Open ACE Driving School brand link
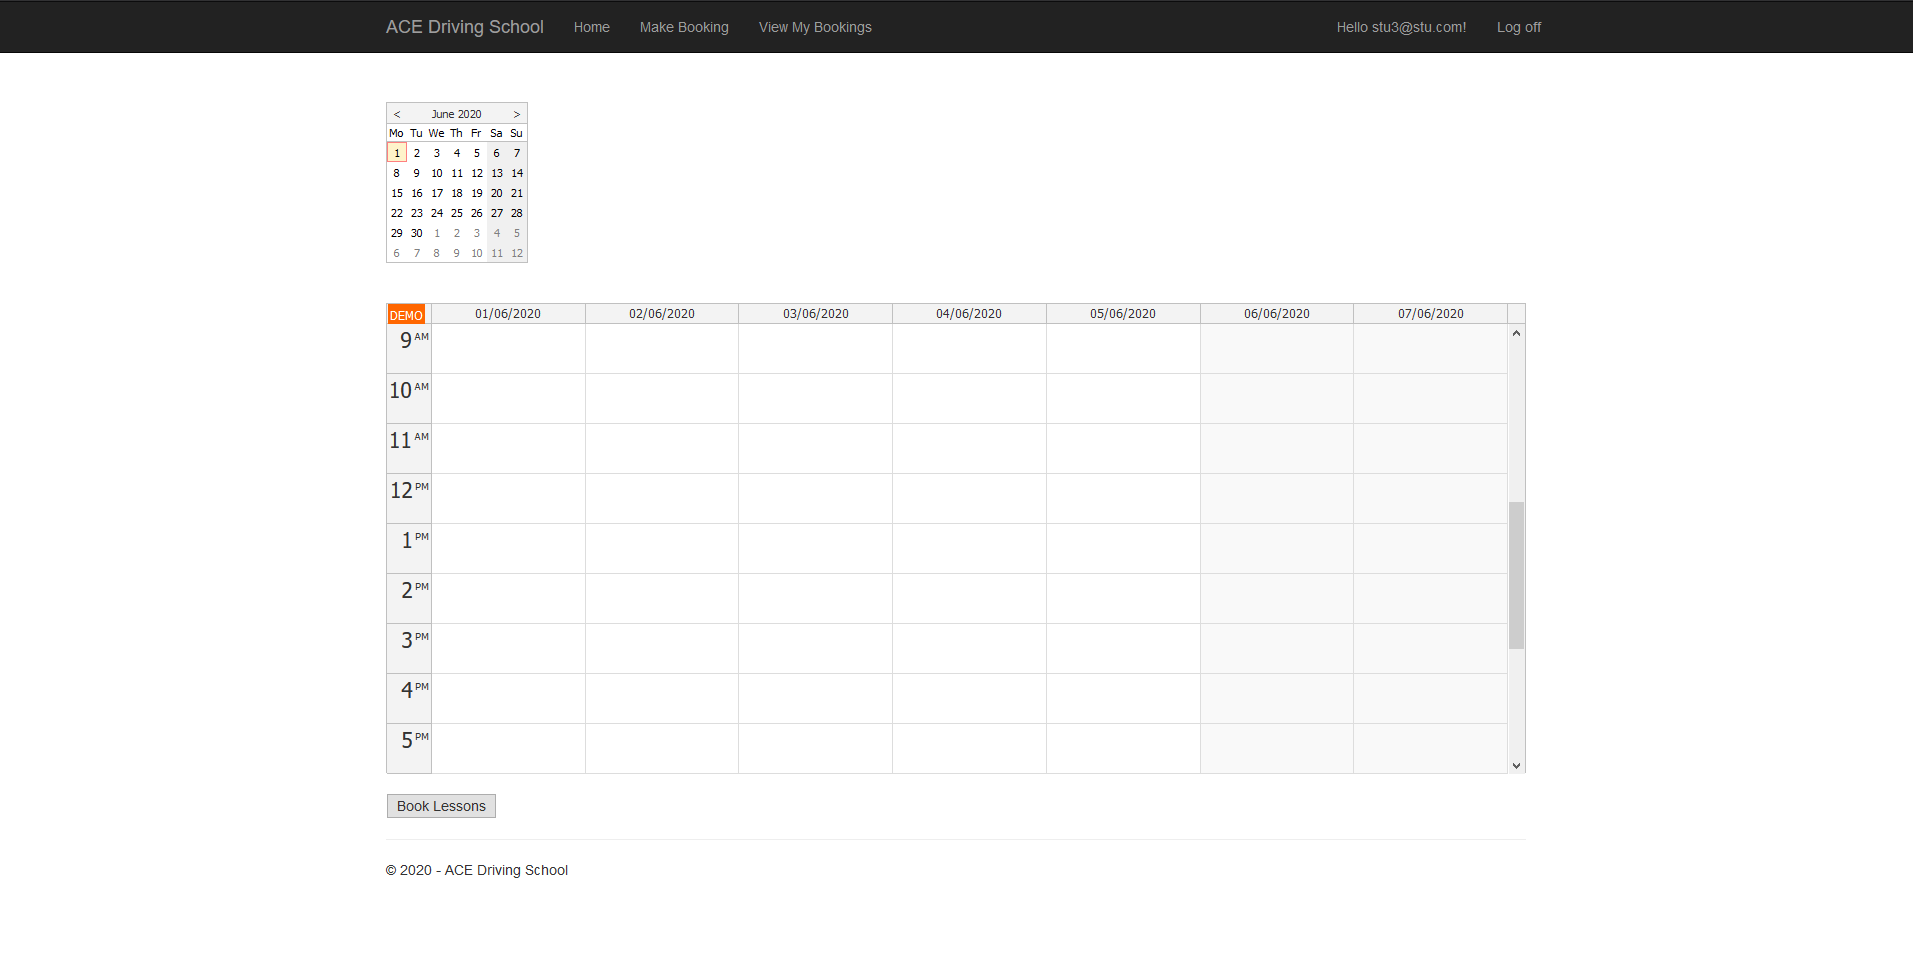Screen dimensions: 1913x959 click(465, 27)
